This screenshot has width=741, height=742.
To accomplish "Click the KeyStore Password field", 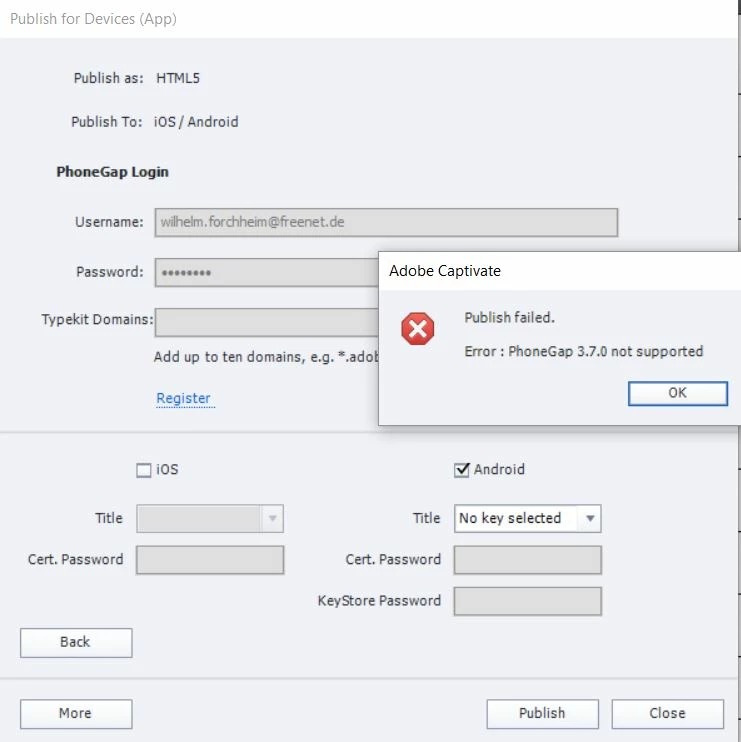I will click(528, 601).
